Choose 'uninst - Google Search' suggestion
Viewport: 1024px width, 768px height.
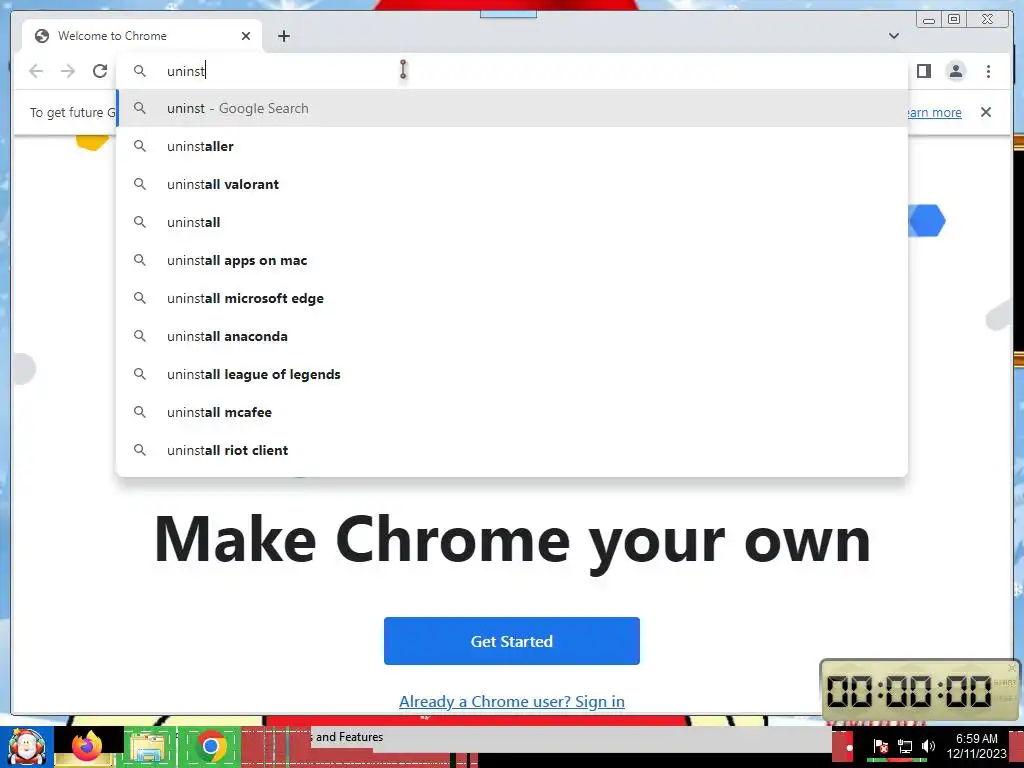pyautogui.click(x=512, y=108)
